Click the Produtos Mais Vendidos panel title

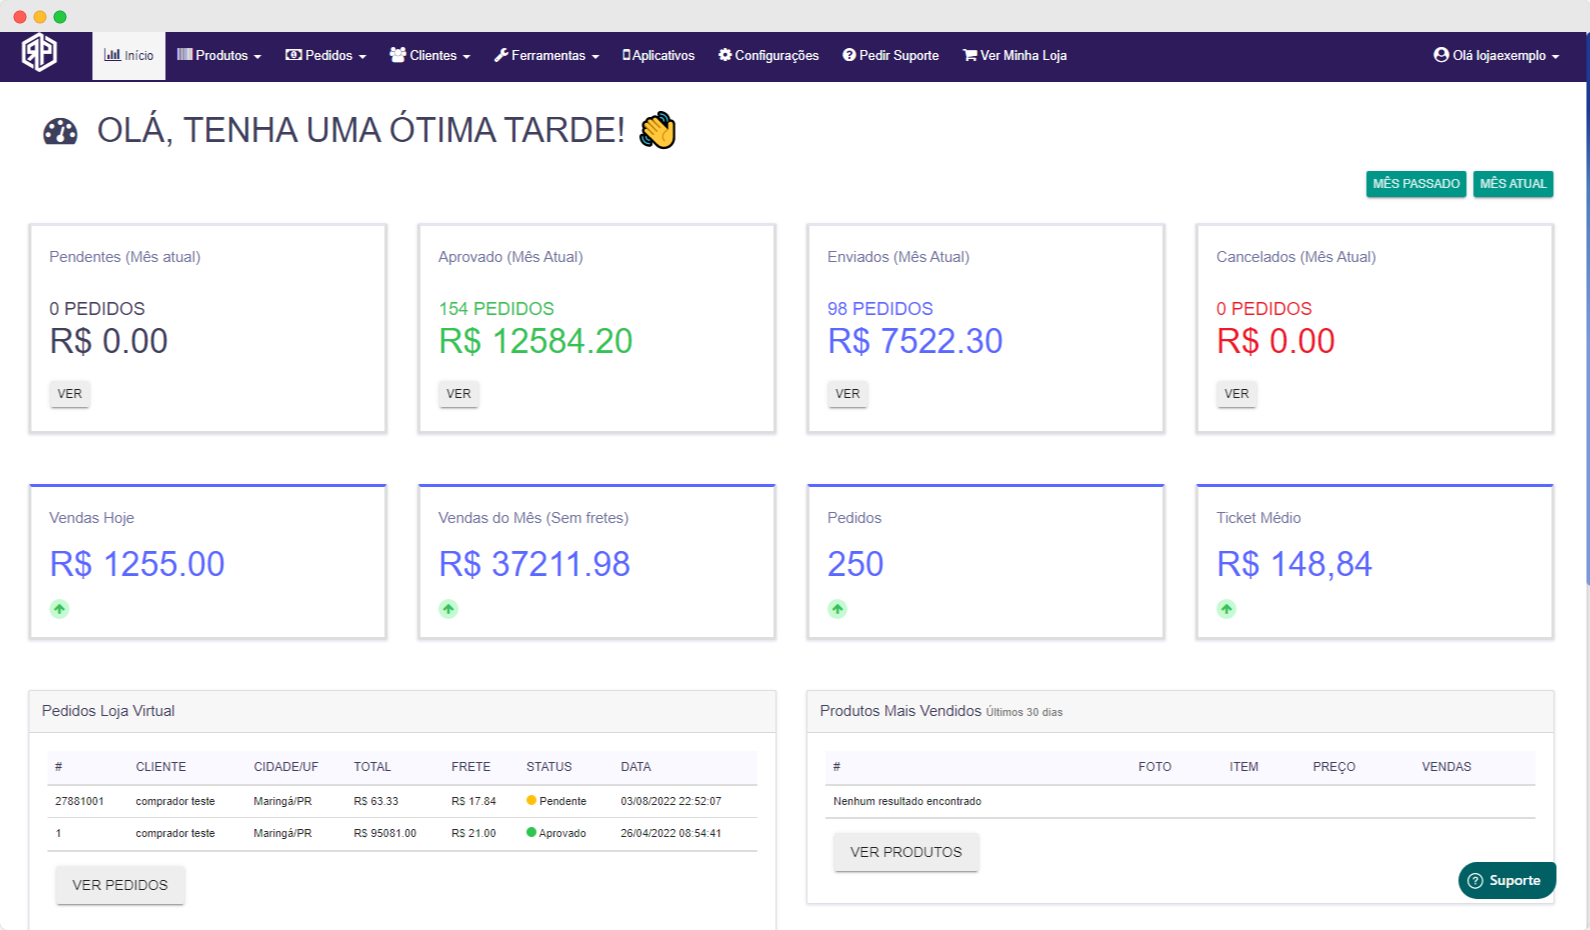pos(900,711)
